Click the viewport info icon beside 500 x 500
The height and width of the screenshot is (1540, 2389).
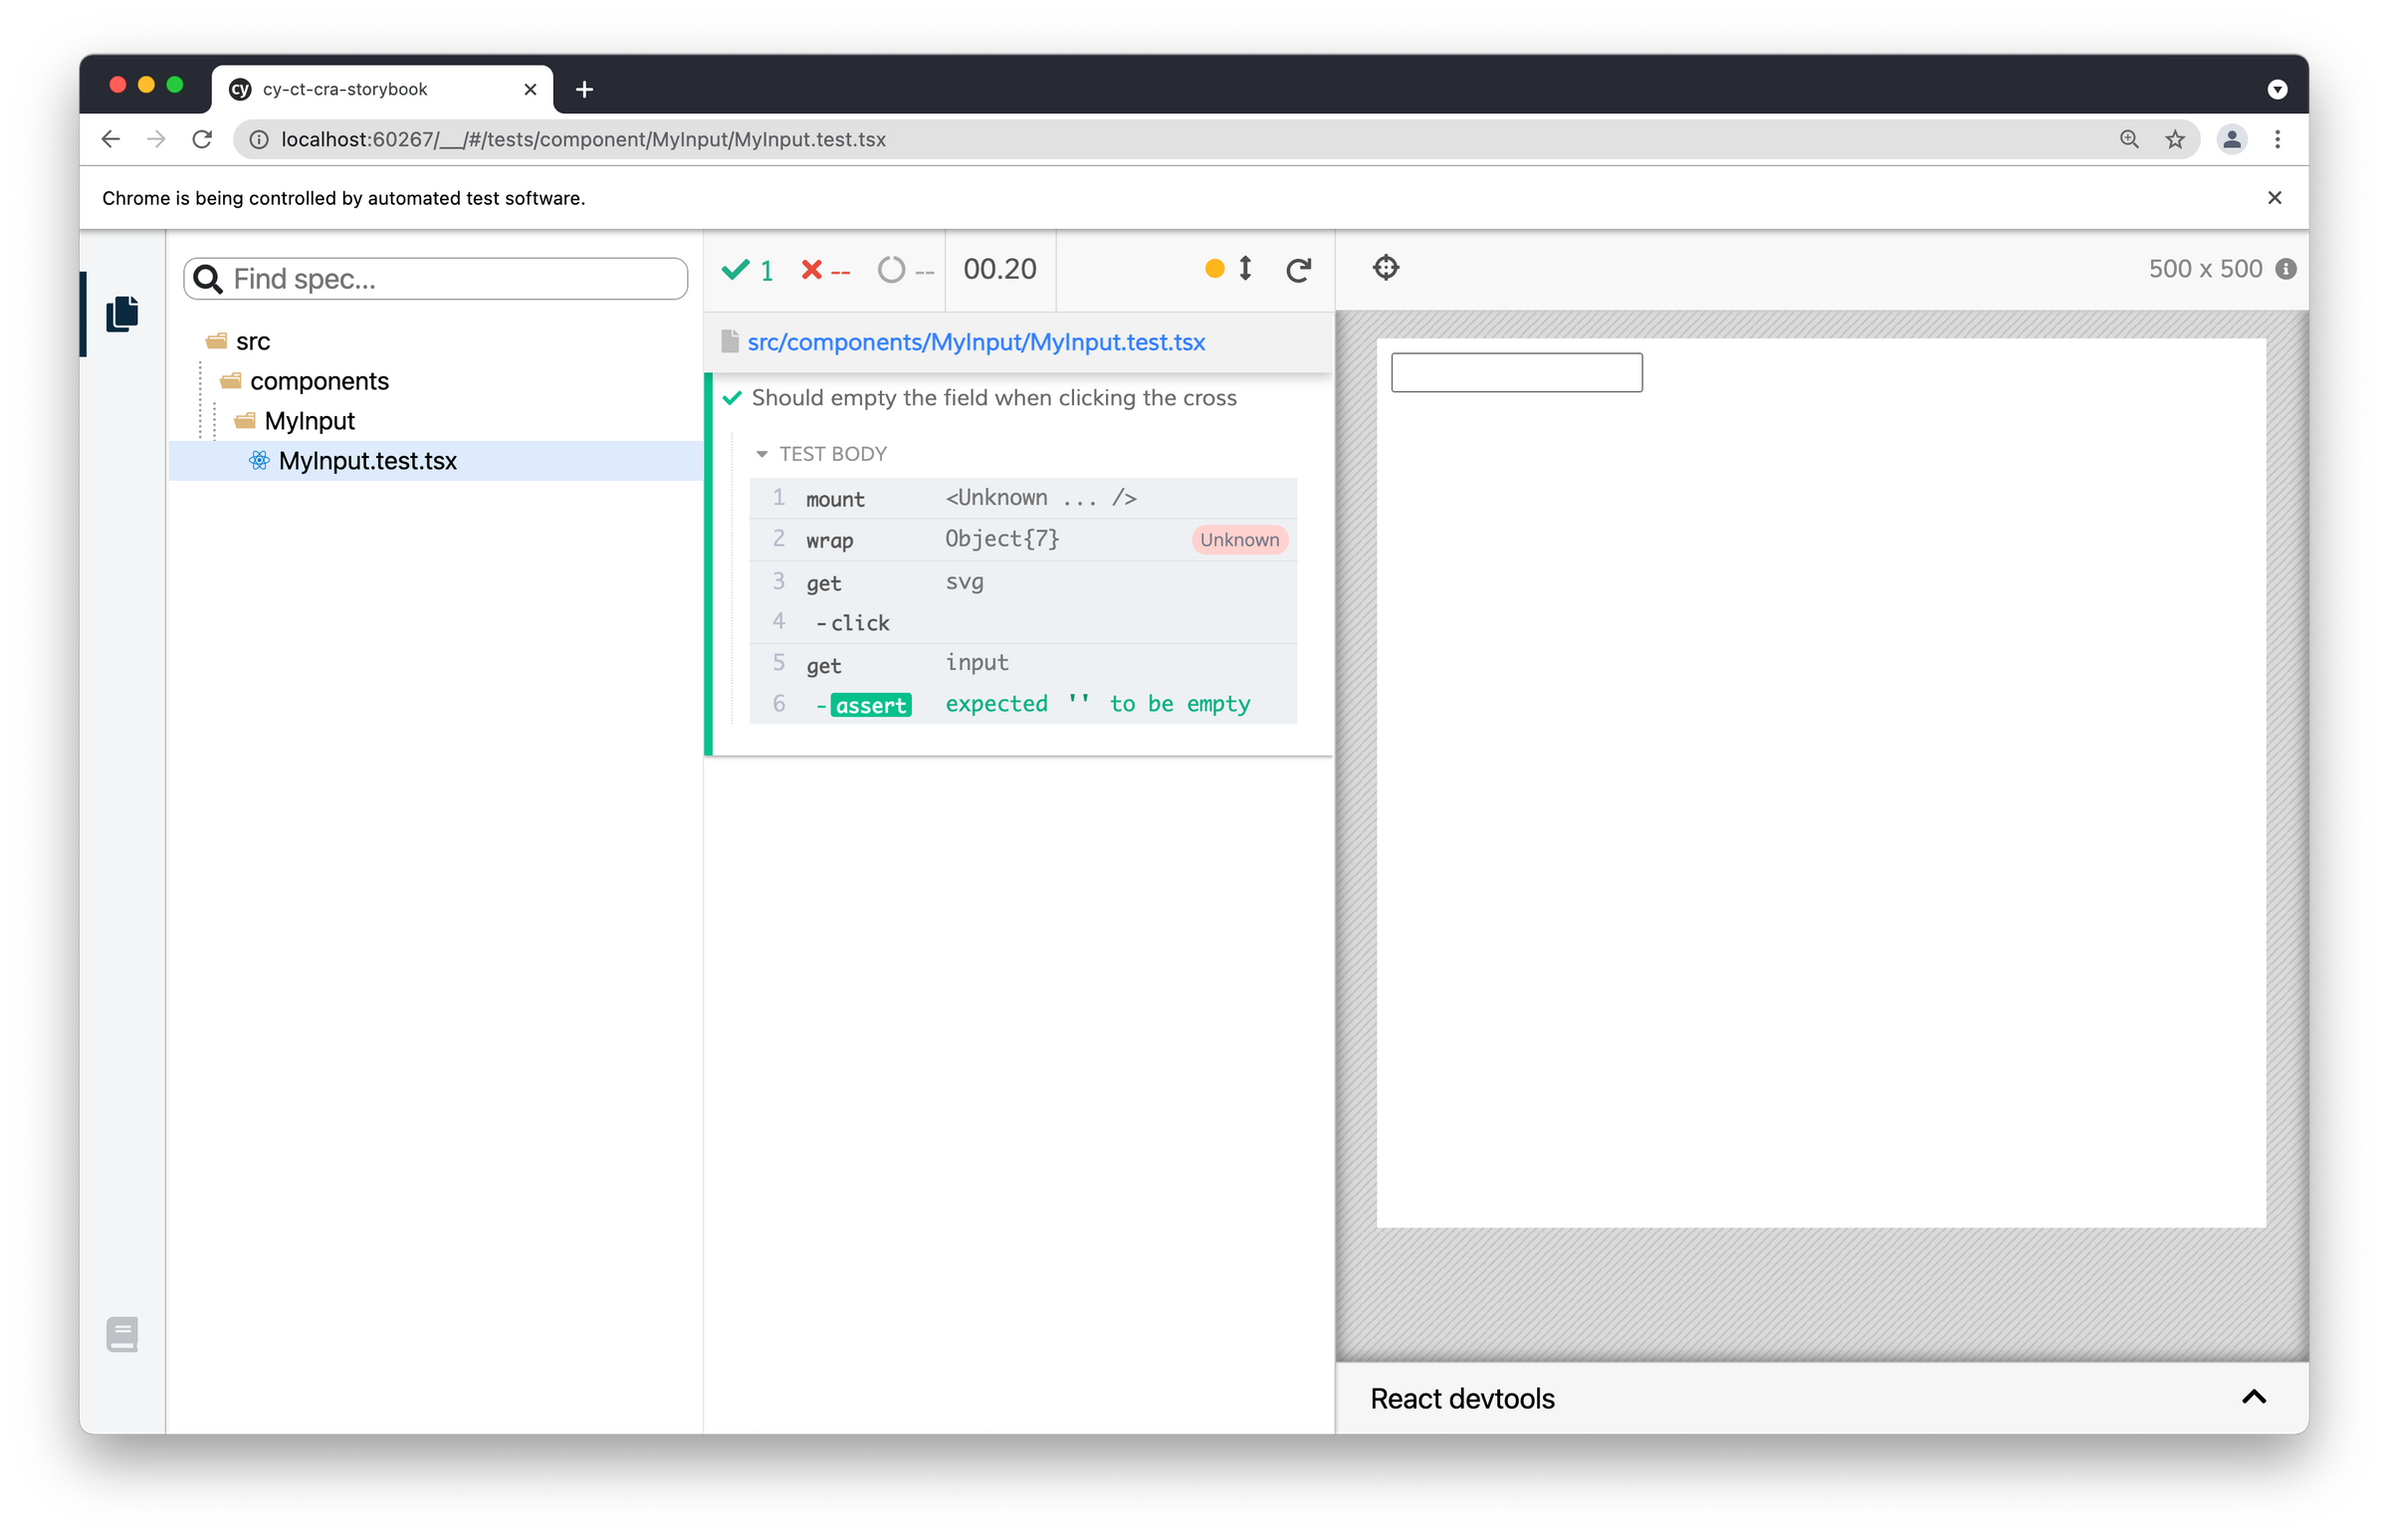(x=2285, y=269)
